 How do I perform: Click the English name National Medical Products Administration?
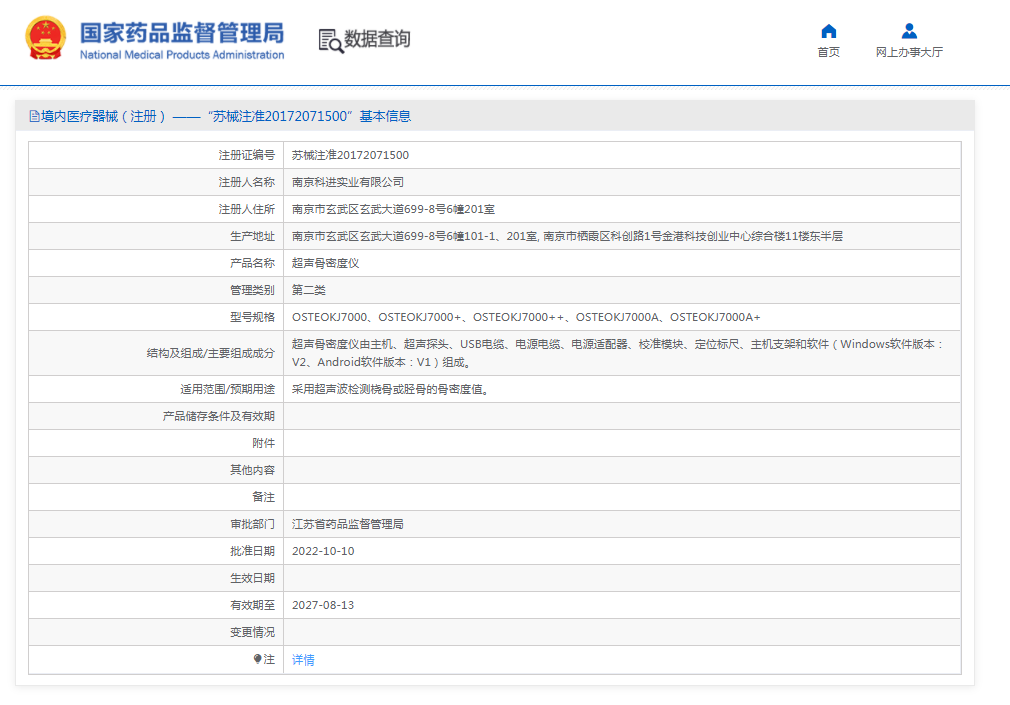coord(182,55)
